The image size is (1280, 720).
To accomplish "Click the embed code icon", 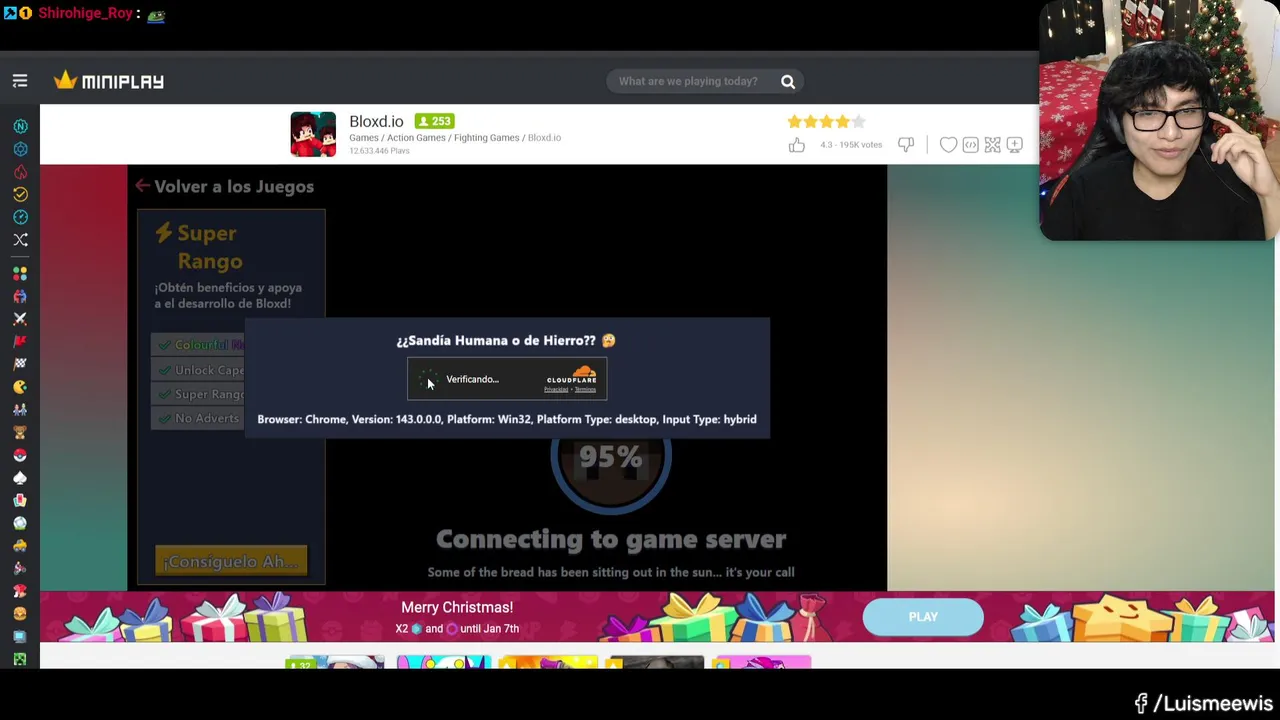I will pyautogui.click(x=970, y=145).
